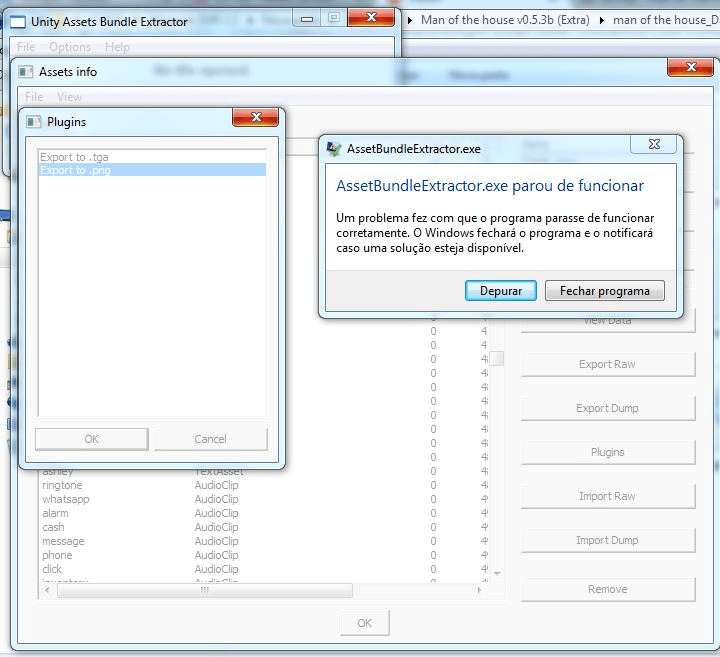Open the View menu in Assets info
The height and width of the screenshot is (657, 720).
tap(69, 97)
